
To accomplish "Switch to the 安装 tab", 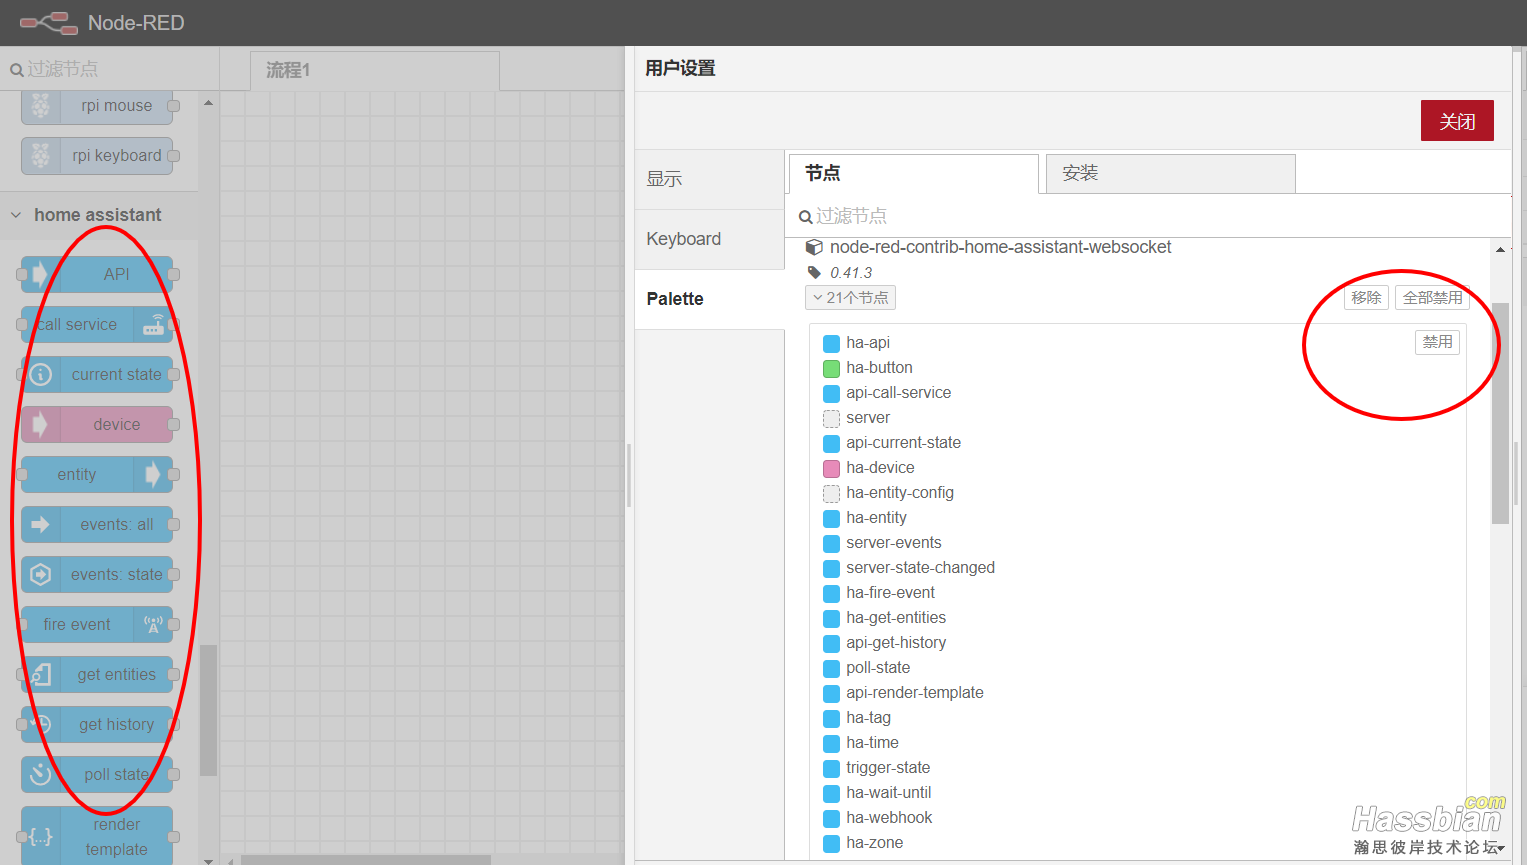I will tap(1170, 173).
